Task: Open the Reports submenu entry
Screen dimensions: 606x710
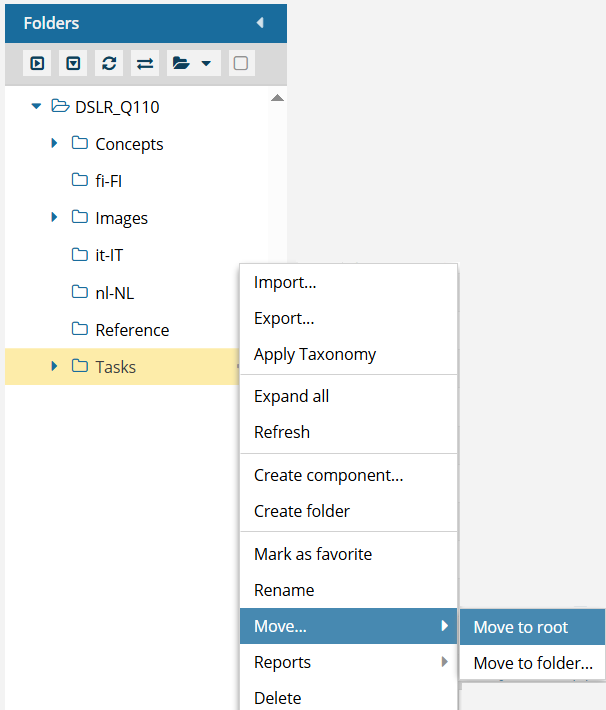Action: pos(348,662)
